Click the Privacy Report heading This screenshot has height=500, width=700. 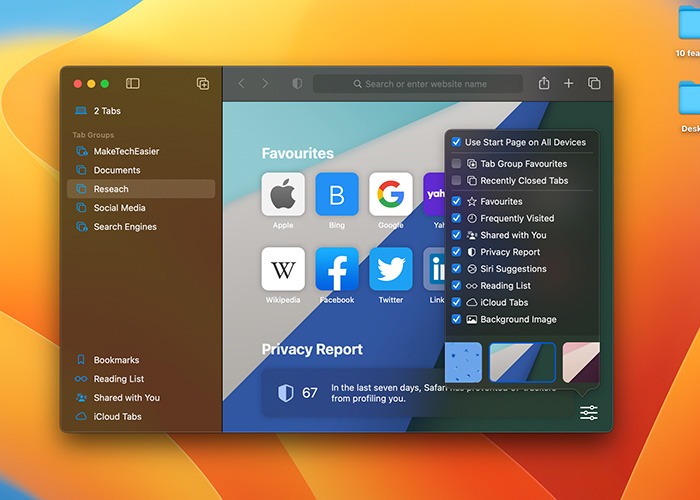point(312,350)
